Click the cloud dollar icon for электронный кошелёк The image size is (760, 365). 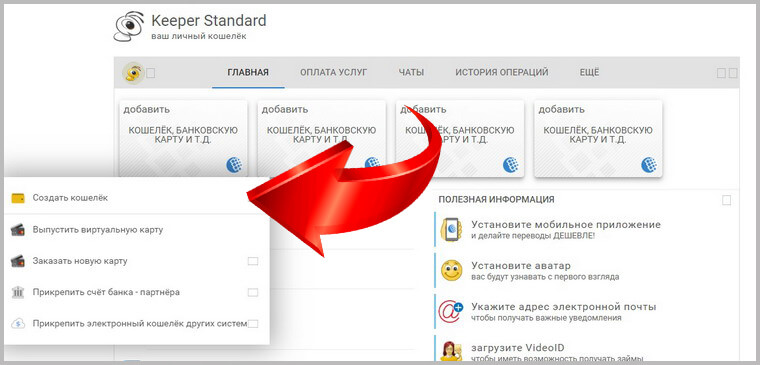point(17,323)
